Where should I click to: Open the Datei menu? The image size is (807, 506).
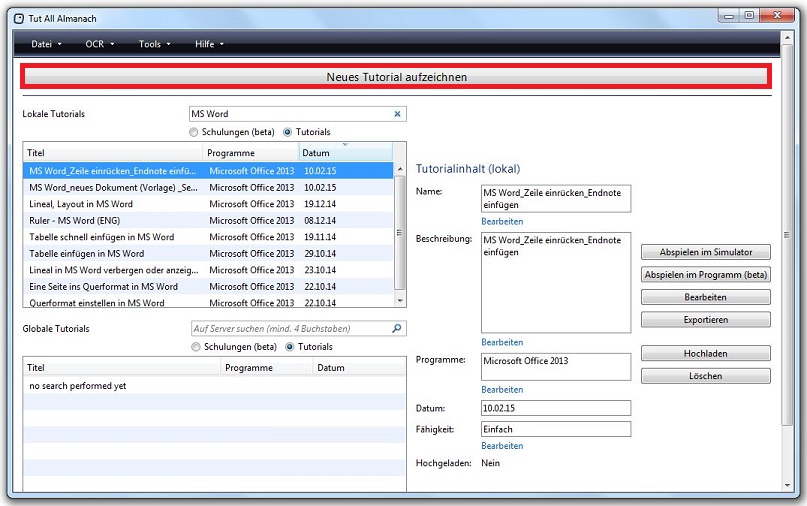pyautogui.click(x=46, y=44)
